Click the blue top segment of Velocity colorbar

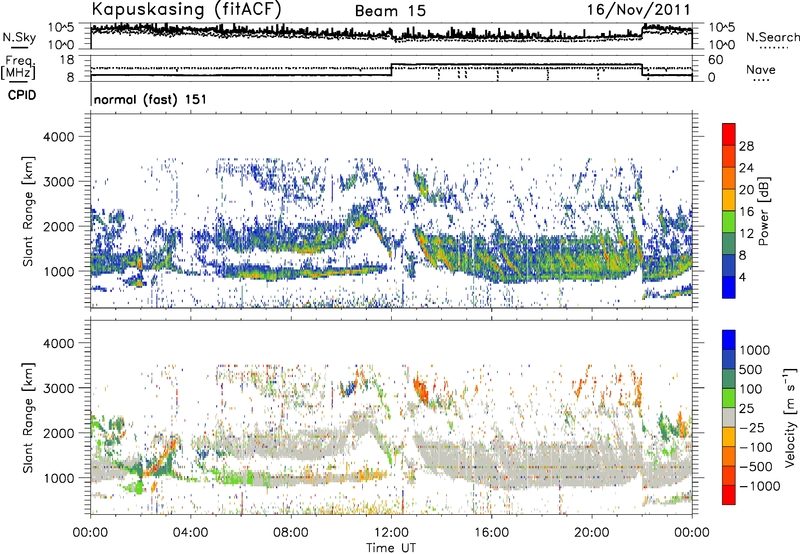729,340
